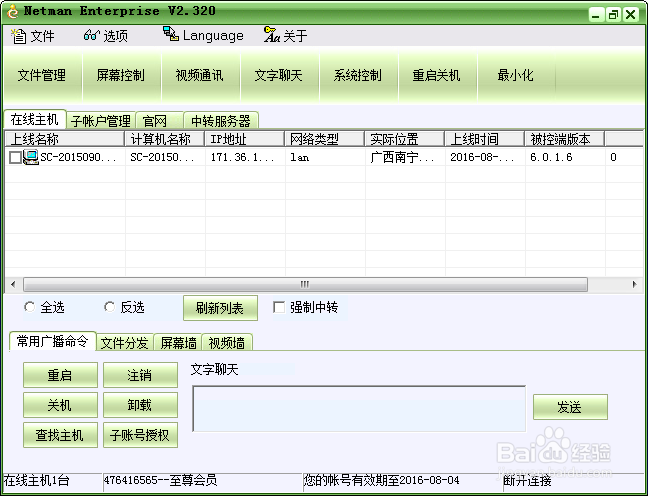Click the lan network type cell
This screenshot has height=496, width=648.
tap(300, 157)
